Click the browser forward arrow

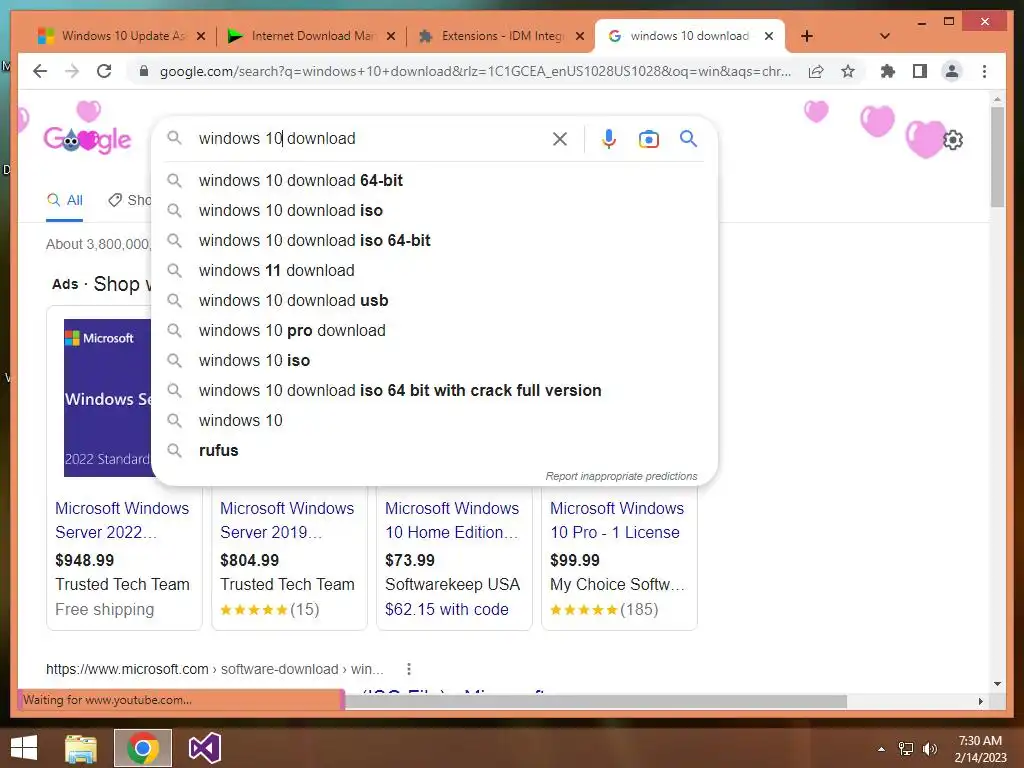[x=72, y=71]
